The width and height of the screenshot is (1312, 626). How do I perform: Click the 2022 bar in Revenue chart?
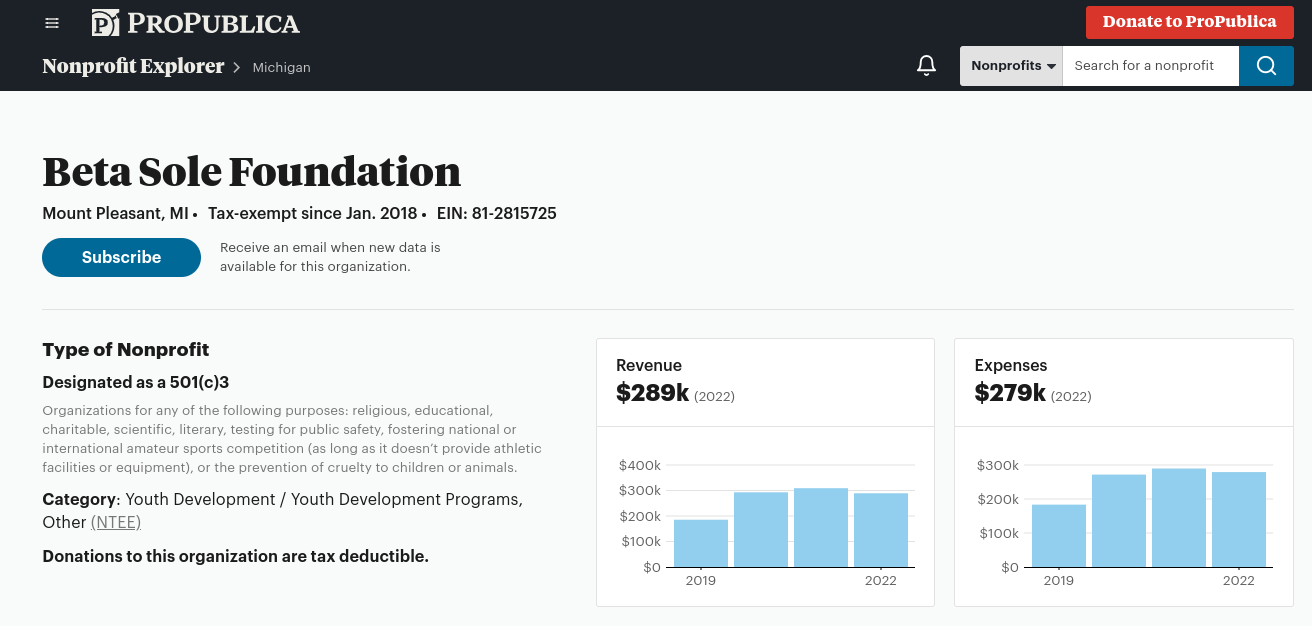point(881,530)
